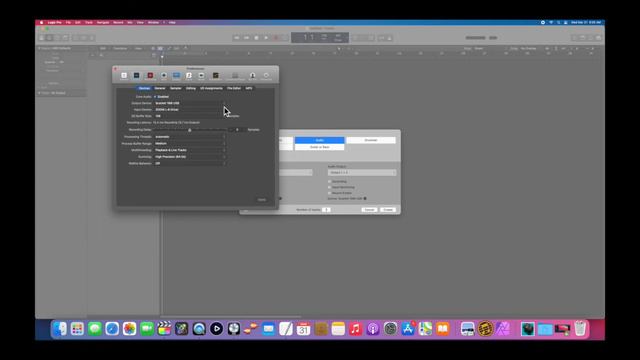Open Logic Pro menu in menu bar
Image resolution: width=640 pixels, height=360 pixels.
[54, 22]
